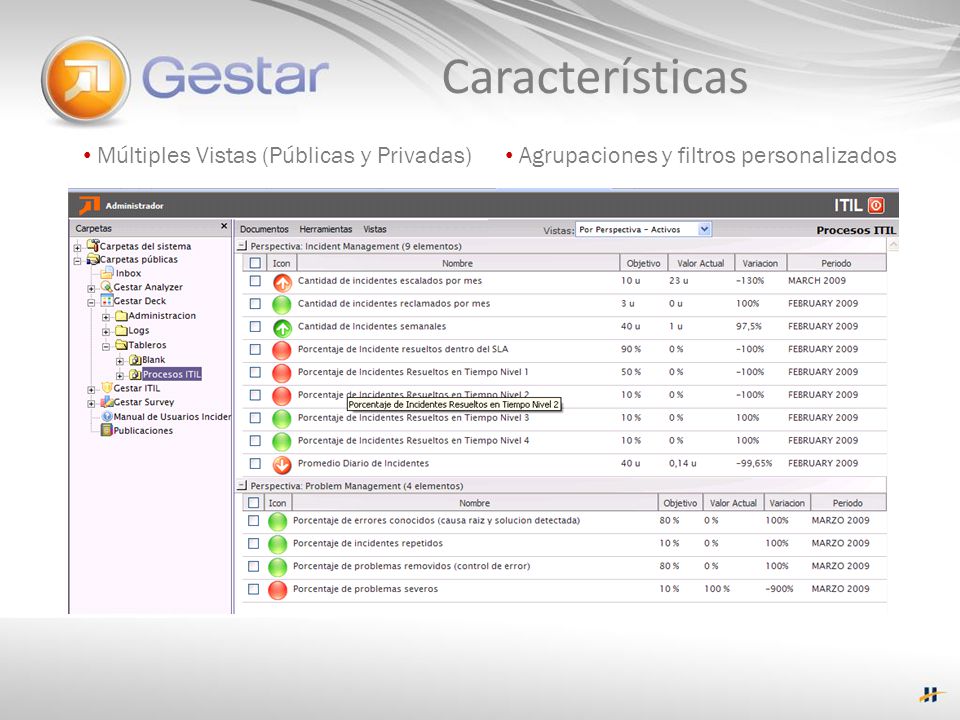Image resolution: width=960 pixels, height=720 pixels.
Task: Click green icon for problemas removidos row
Action: tap(277, 567)
